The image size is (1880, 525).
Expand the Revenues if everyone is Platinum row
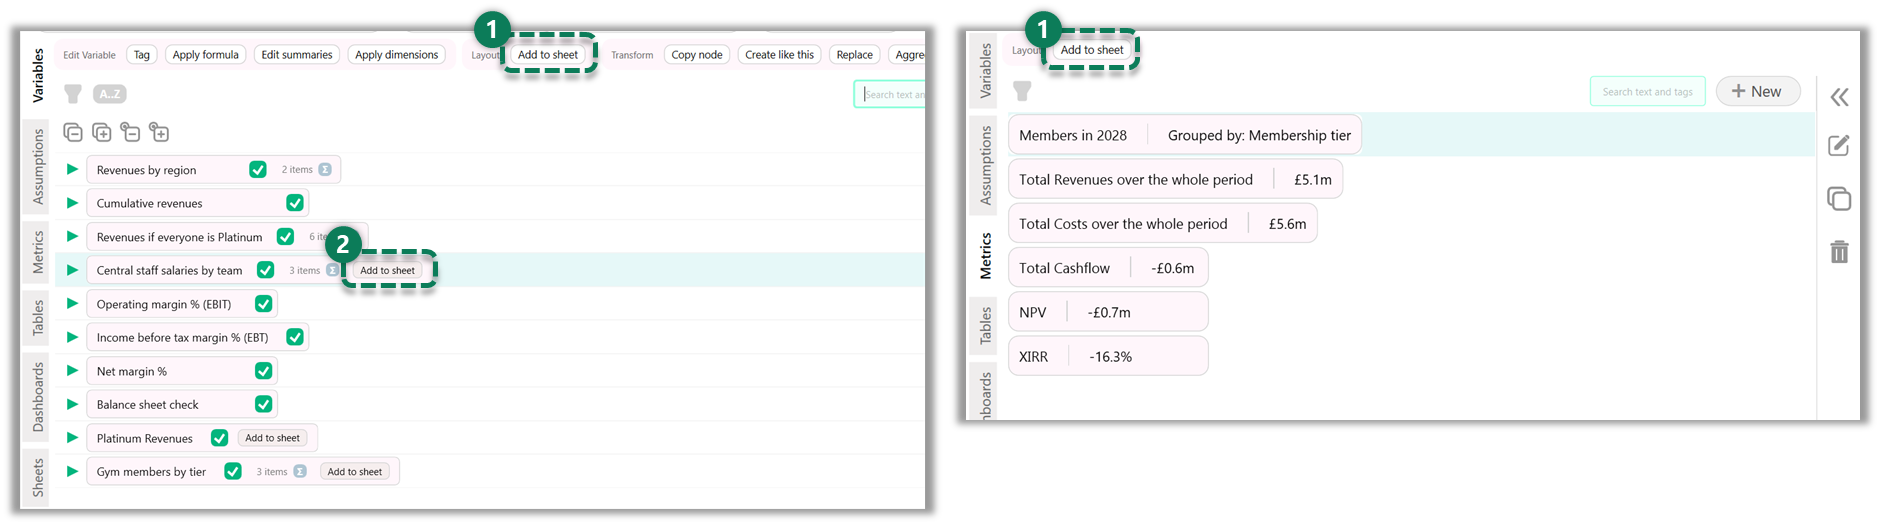pyautogui.click(x=72, y=236)
